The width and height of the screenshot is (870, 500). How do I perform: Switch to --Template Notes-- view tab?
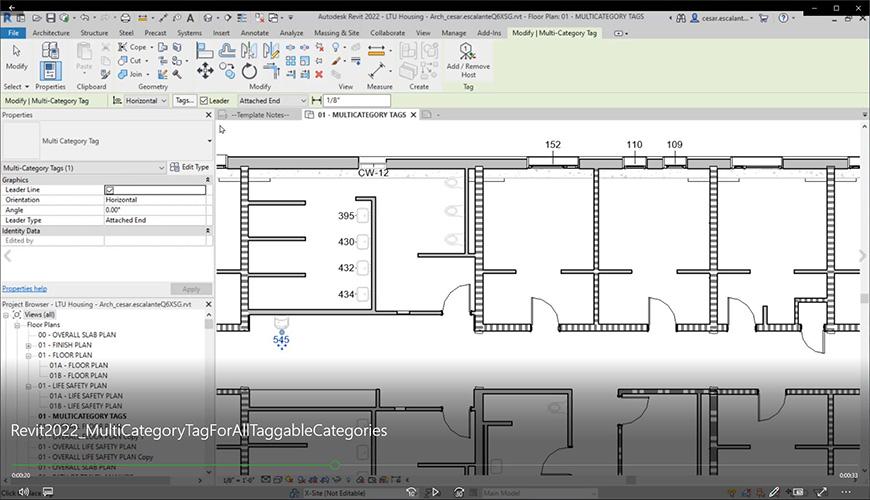click(x=259, y=115)
